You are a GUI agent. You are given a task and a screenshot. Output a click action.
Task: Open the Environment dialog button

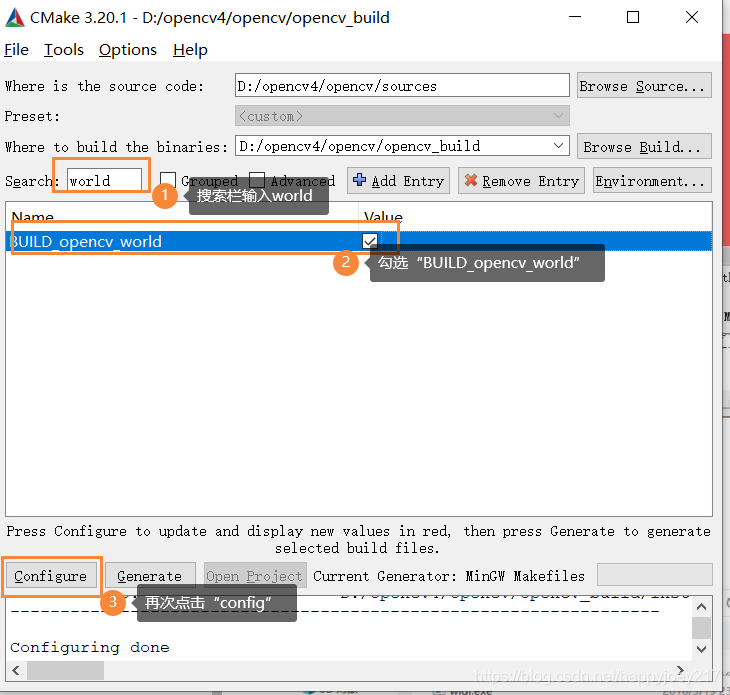pyautogui.click(x=652, y=181)
